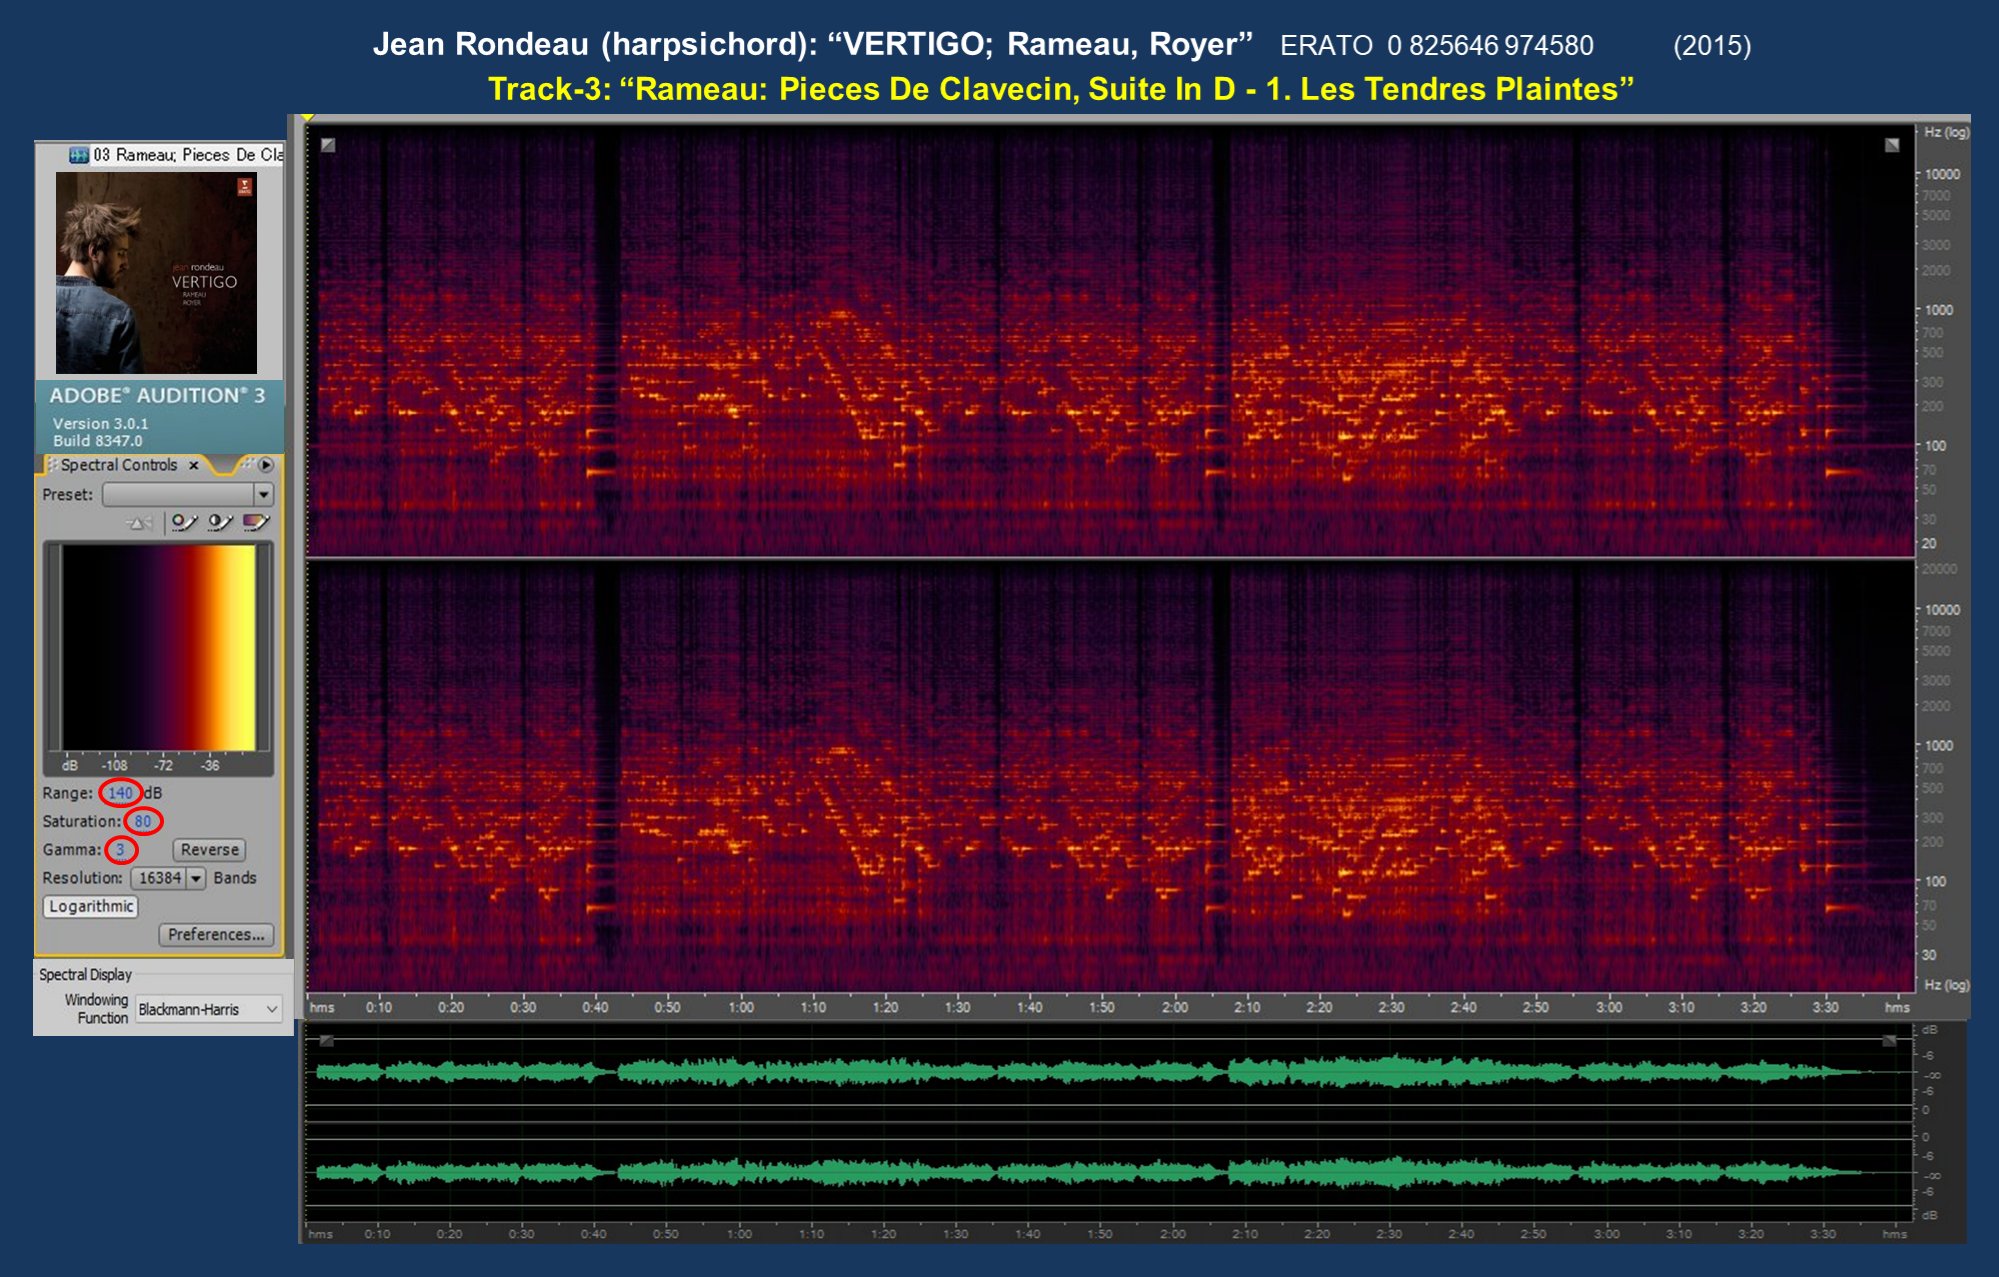Click 0:40 on the waveform time ruler

594,1234
